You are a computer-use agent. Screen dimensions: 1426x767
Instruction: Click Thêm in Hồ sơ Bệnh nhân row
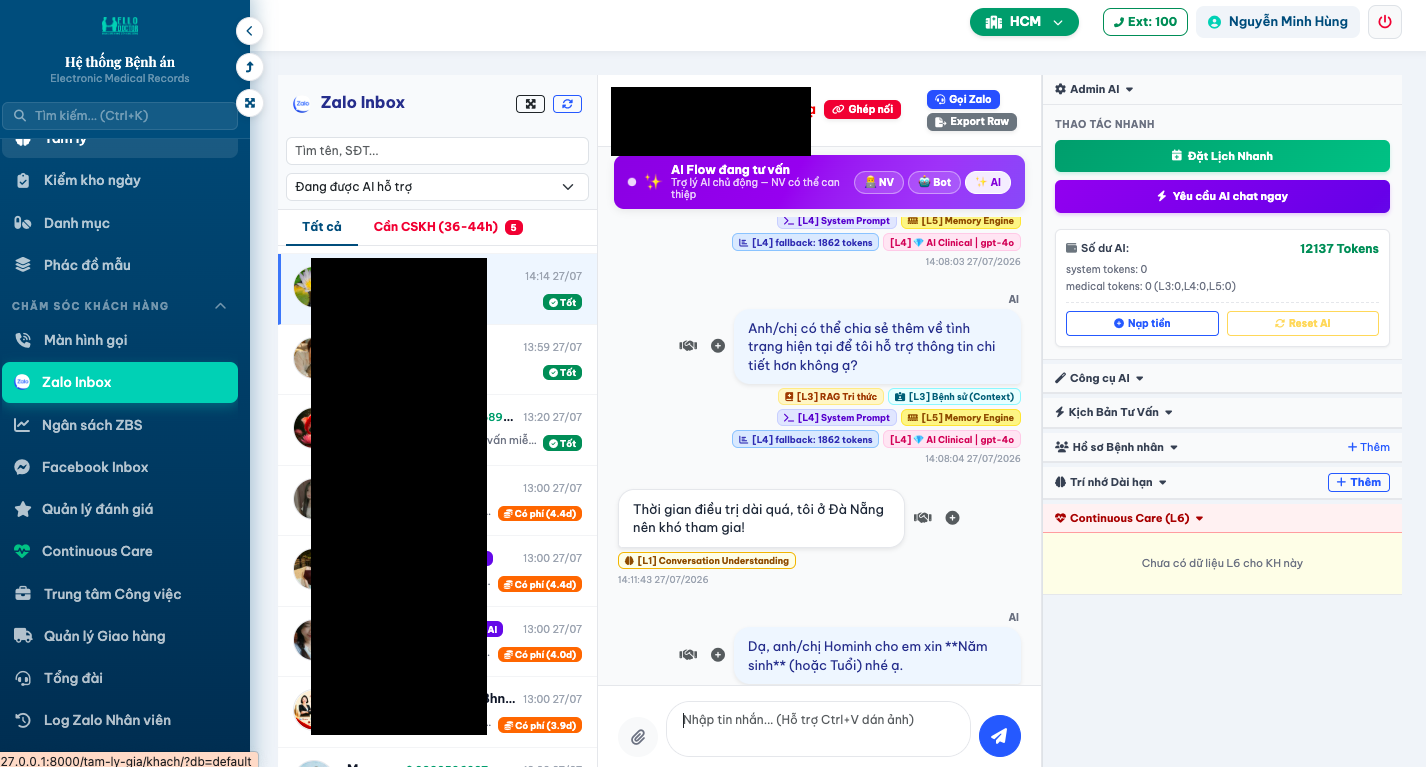tap(1368, 447)
